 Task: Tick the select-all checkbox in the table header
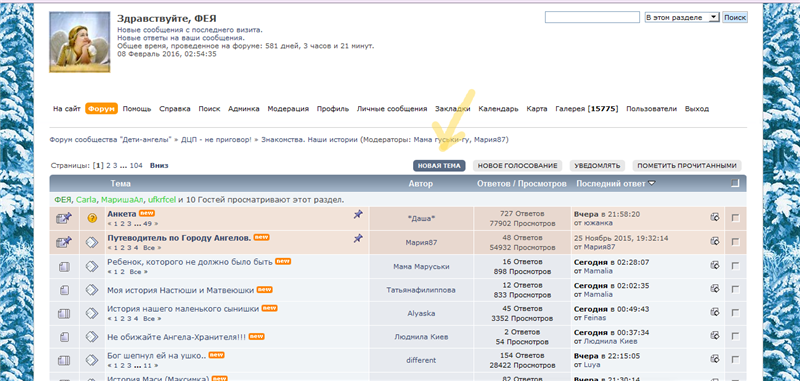(x=735, y=183)
